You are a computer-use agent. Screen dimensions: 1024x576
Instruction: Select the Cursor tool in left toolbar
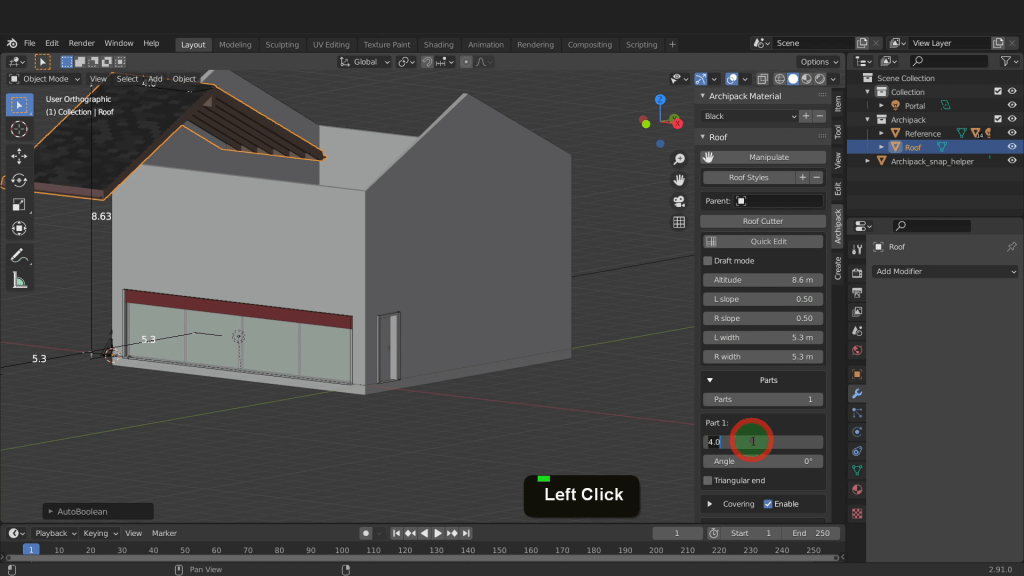(19, 130)
